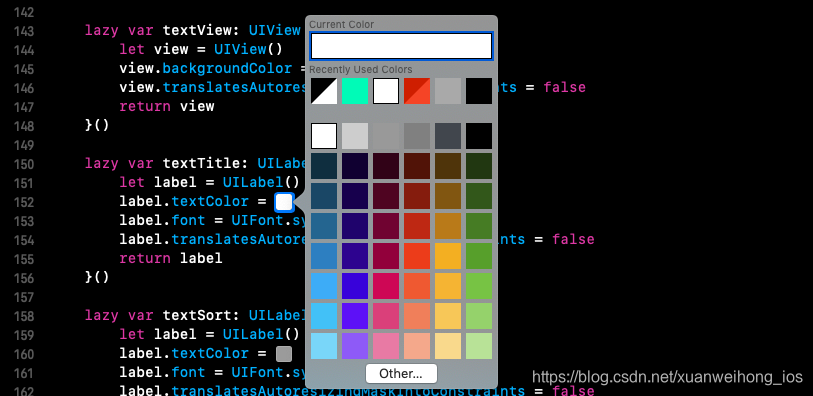Choose the pastel lavender bottom-row swatch
The image size is (813, 396).
pos(355,346)
